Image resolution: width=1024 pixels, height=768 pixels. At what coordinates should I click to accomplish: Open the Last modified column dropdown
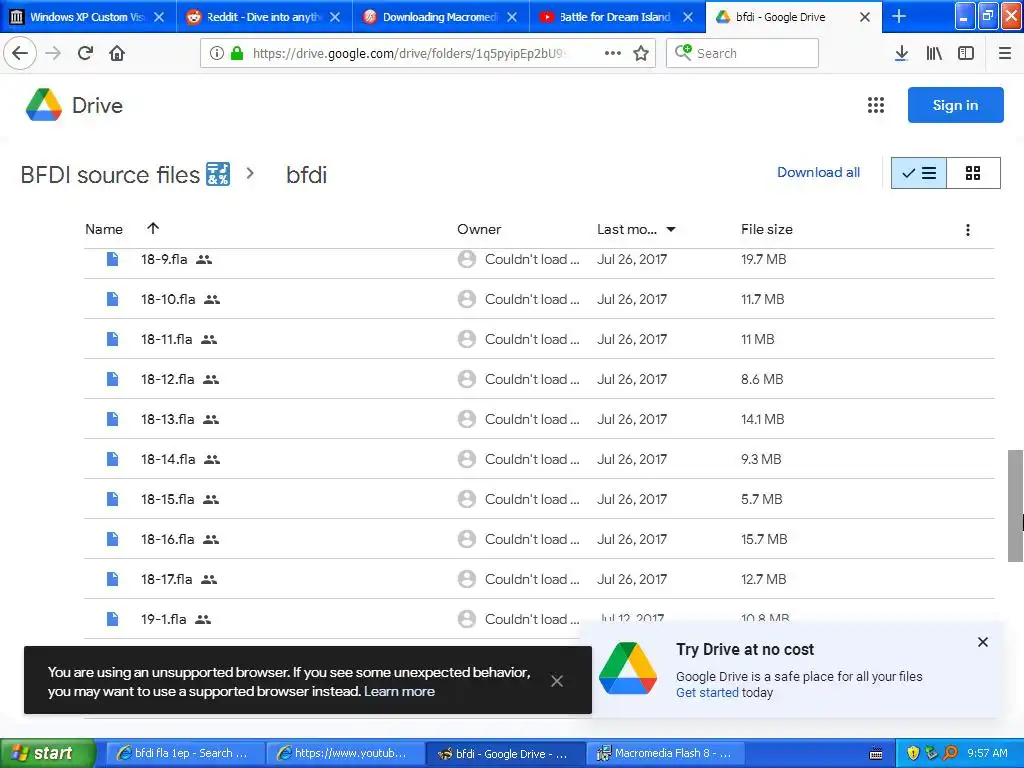coord(671,229)
